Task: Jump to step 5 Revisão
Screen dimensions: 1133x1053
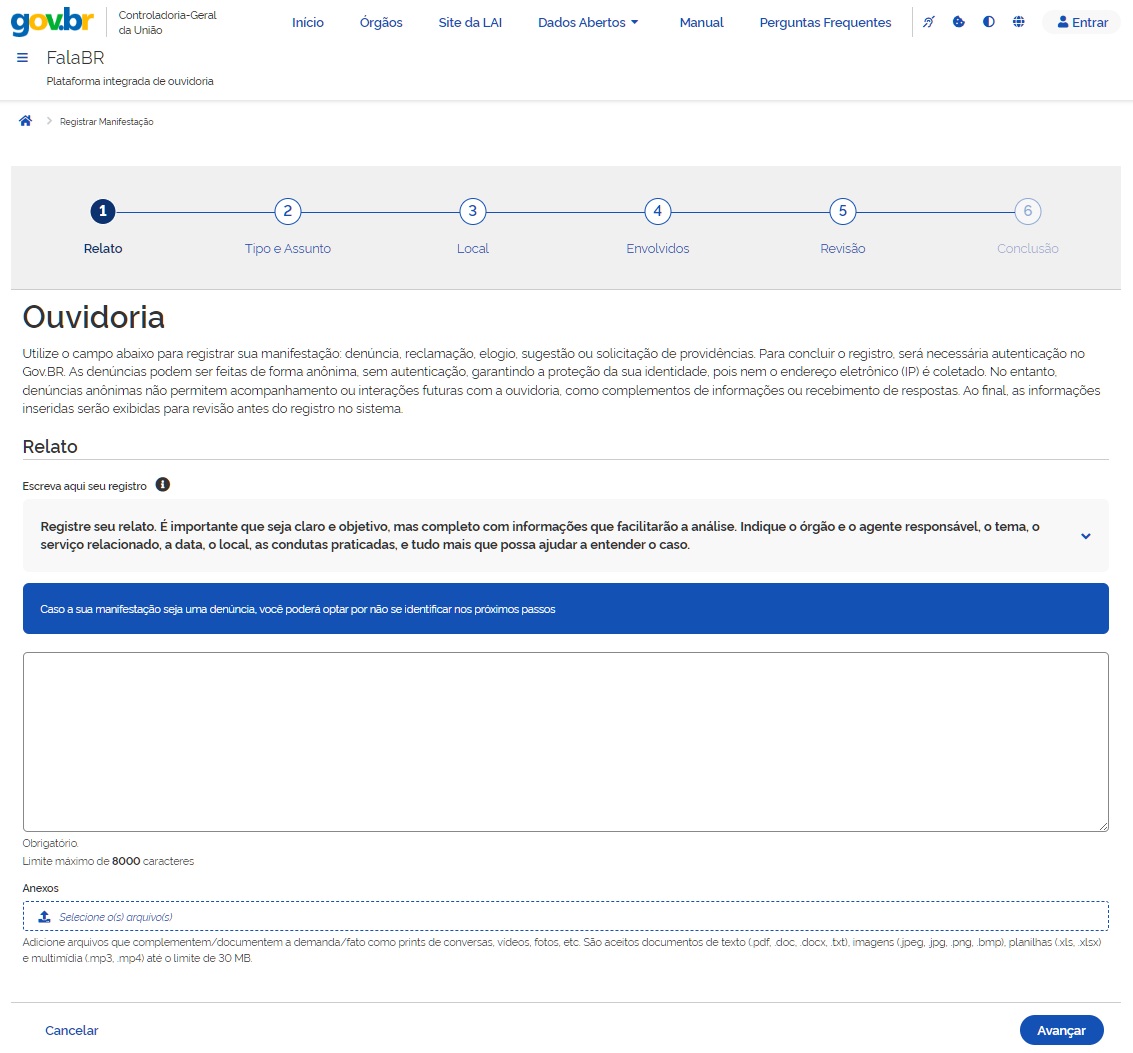Action: (x=843, y=211)
